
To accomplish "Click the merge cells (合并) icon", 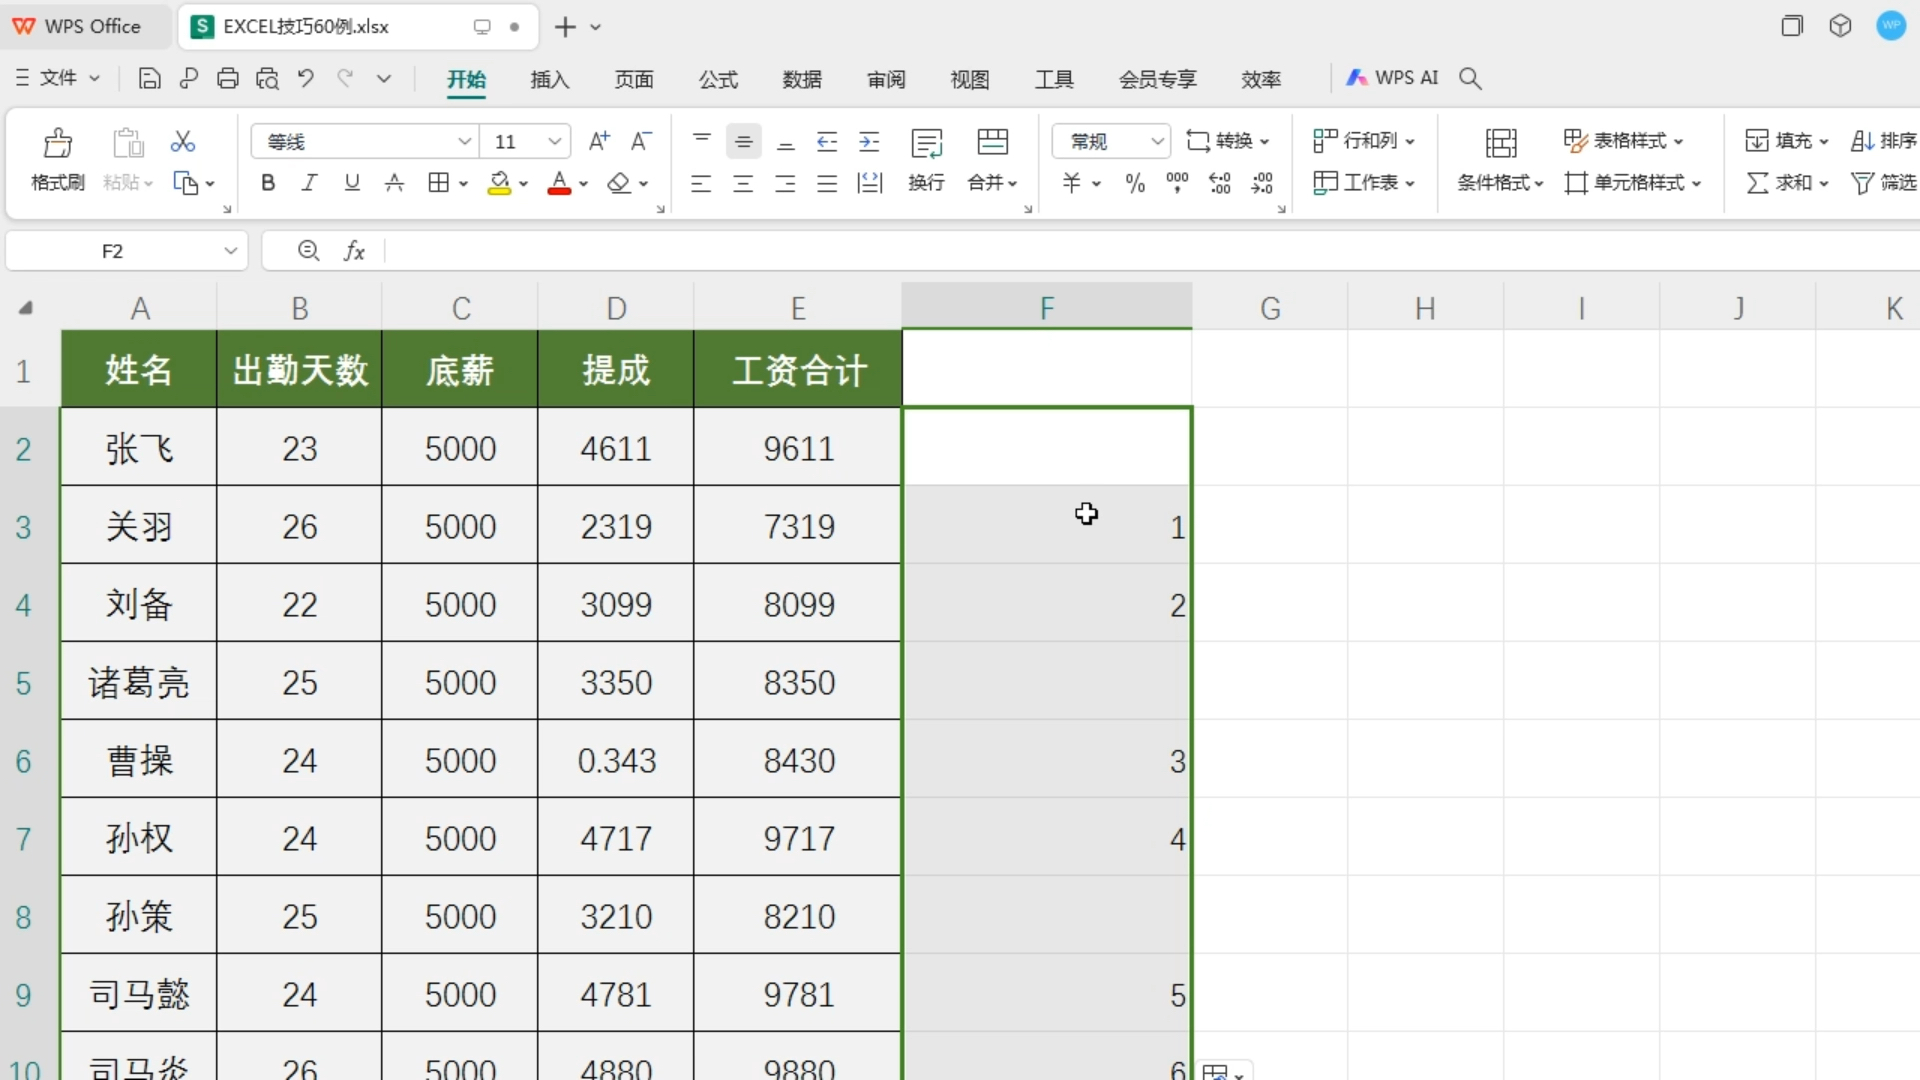I will tap(991, 158).
